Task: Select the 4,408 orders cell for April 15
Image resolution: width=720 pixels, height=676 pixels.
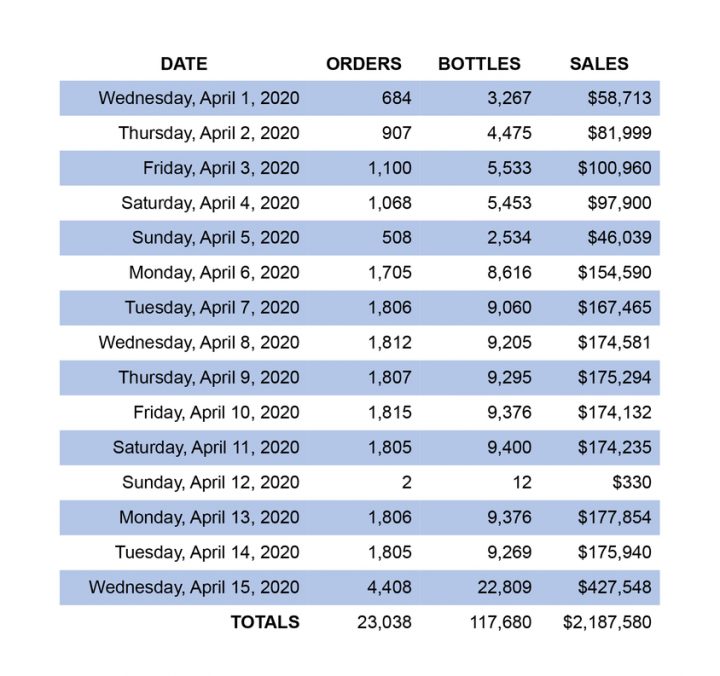Action: [x=389, y=587]
